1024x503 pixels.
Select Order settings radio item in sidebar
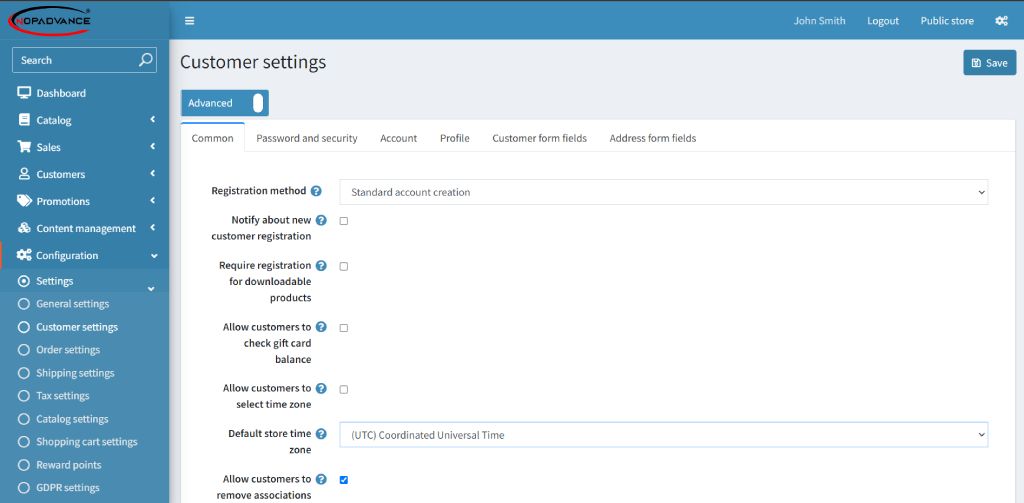coord(59,350)
